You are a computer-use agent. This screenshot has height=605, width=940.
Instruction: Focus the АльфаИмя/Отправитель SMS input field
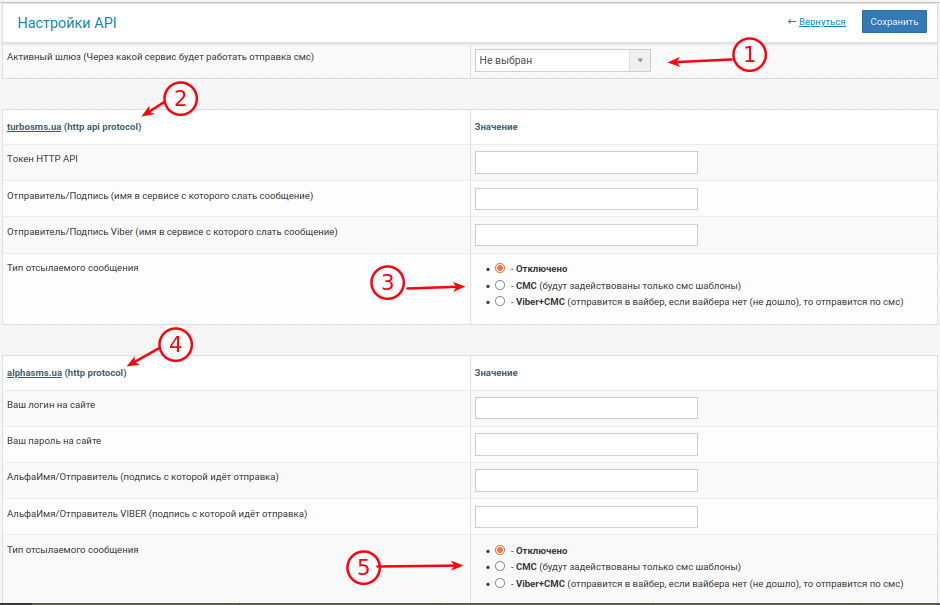[586, 480]
